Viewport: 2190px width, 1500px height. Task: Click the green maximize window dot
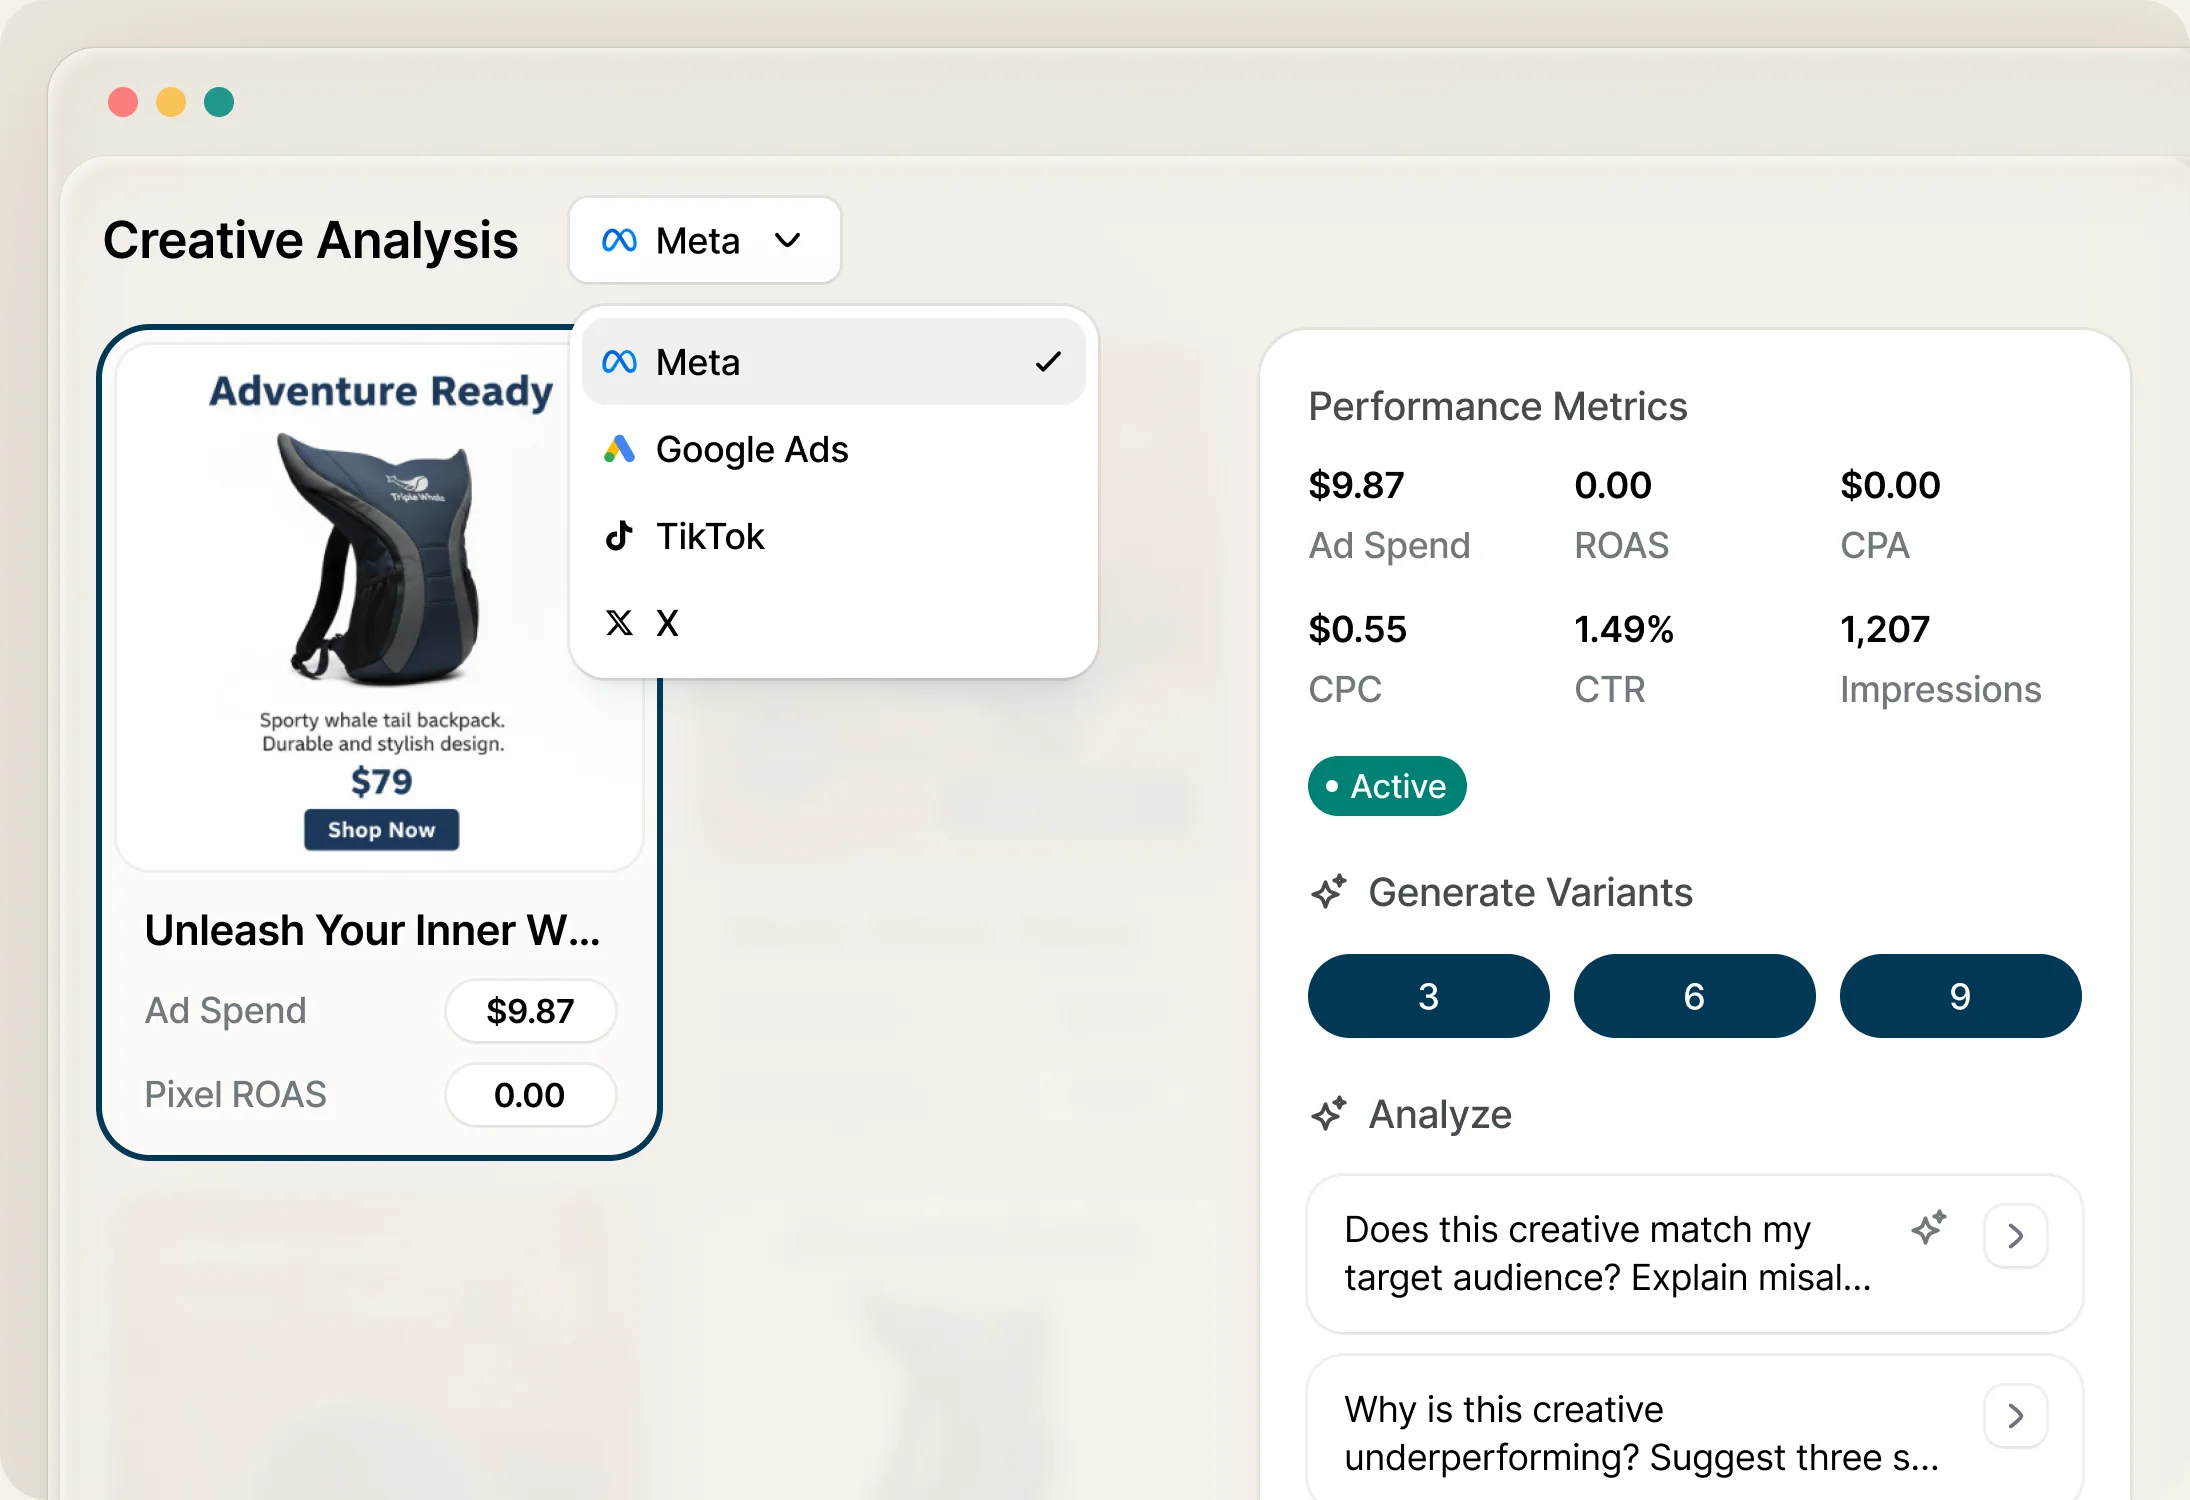tap(219, 102)
